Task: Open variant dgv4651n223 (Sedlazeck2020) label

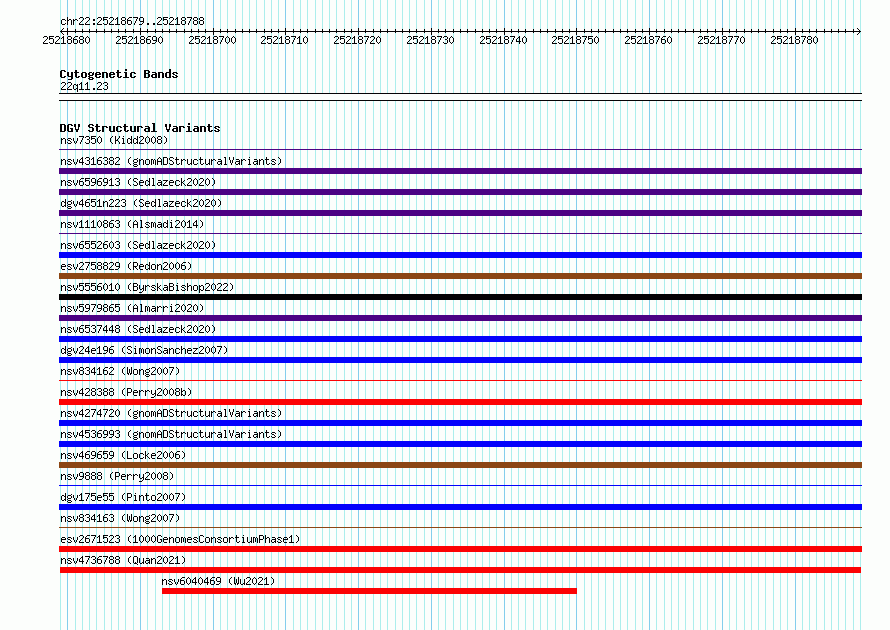Action: tap(141, 203)
